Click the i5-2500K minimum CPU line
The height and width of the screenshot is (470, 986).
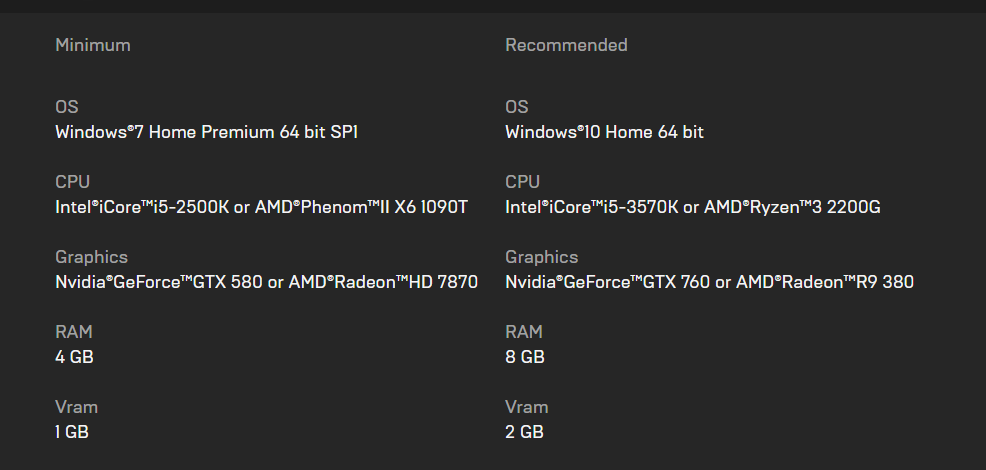pyautogui.click(x=261, y=207)
